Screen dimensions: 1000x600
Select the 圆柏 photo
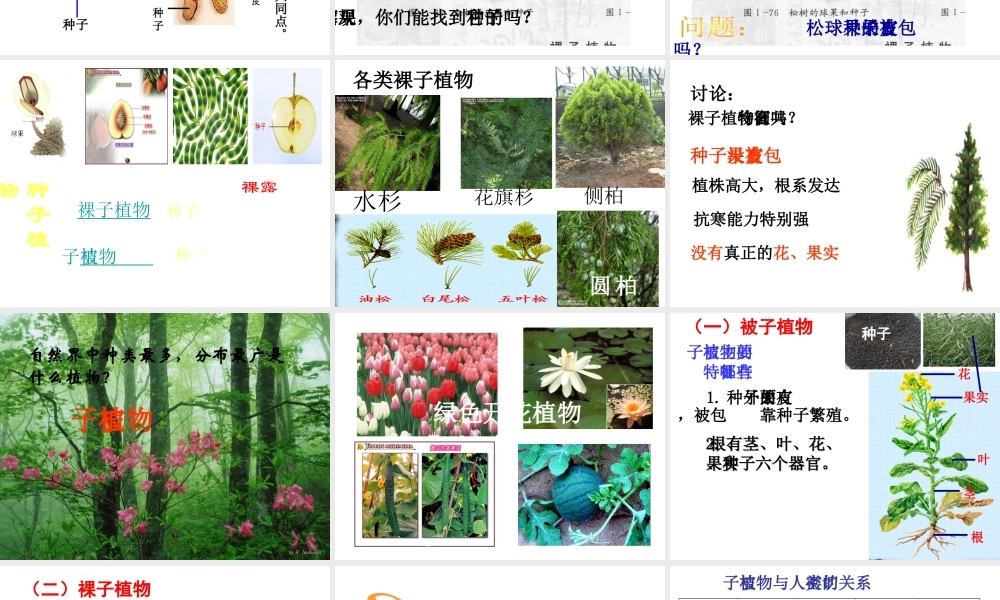point(608,258)
